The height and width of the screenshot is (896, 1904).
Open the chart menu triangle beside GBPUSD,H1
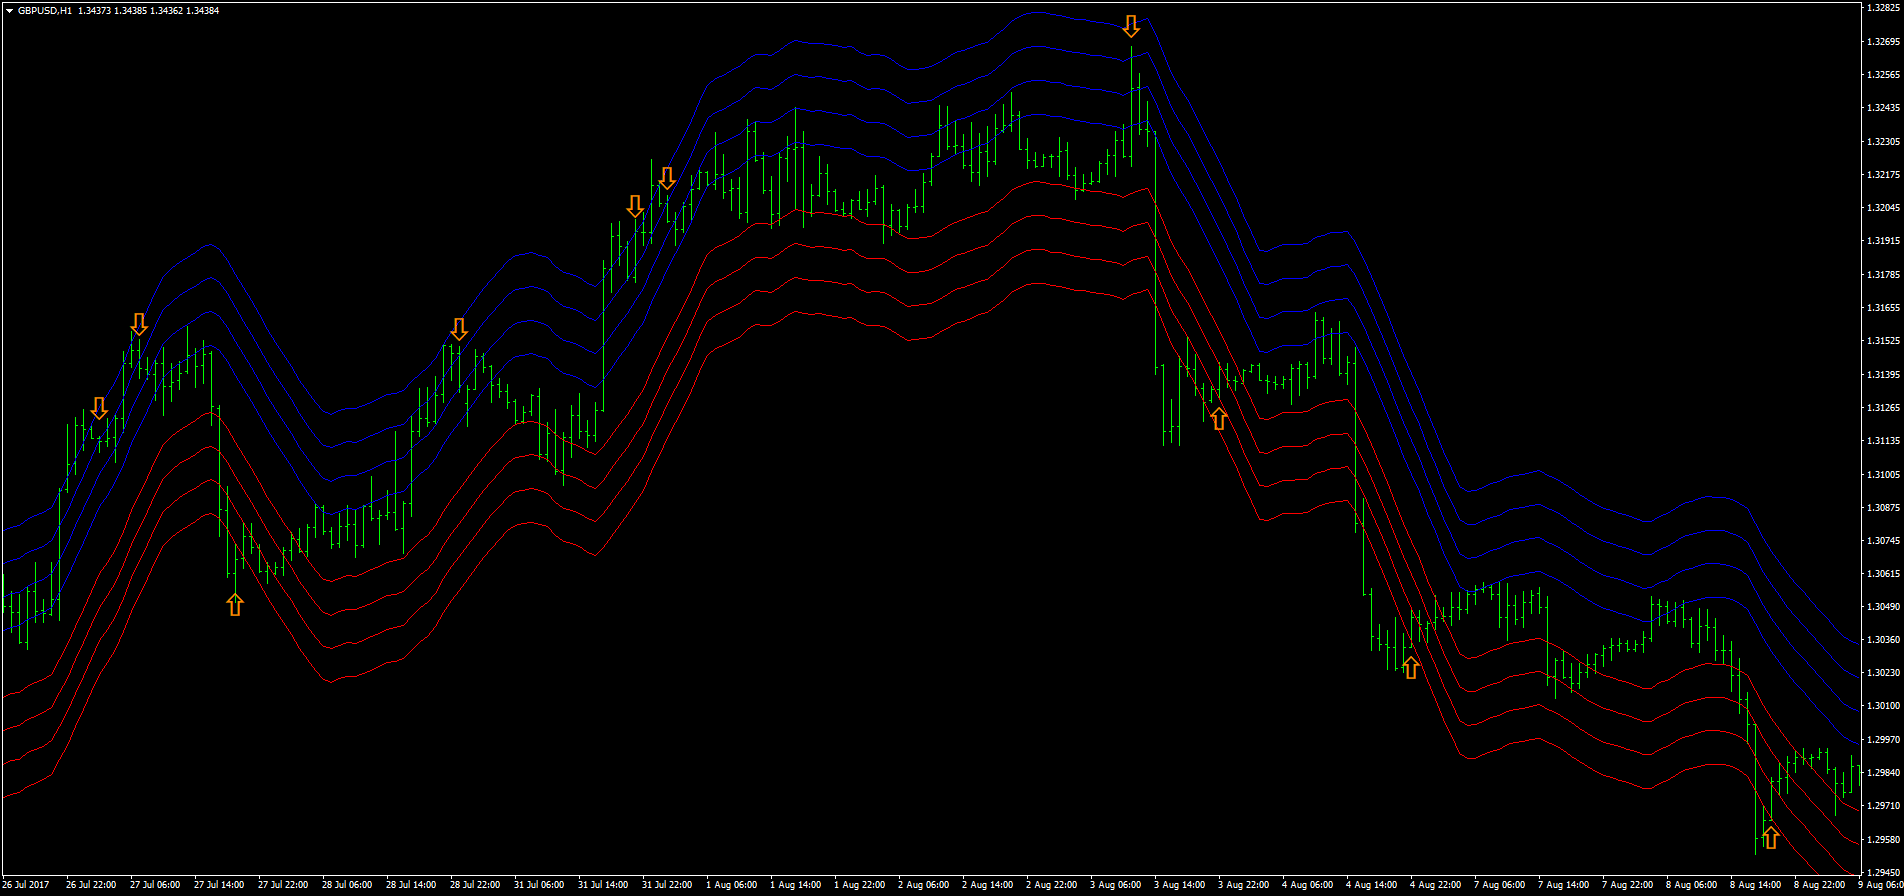click(9, 11)
